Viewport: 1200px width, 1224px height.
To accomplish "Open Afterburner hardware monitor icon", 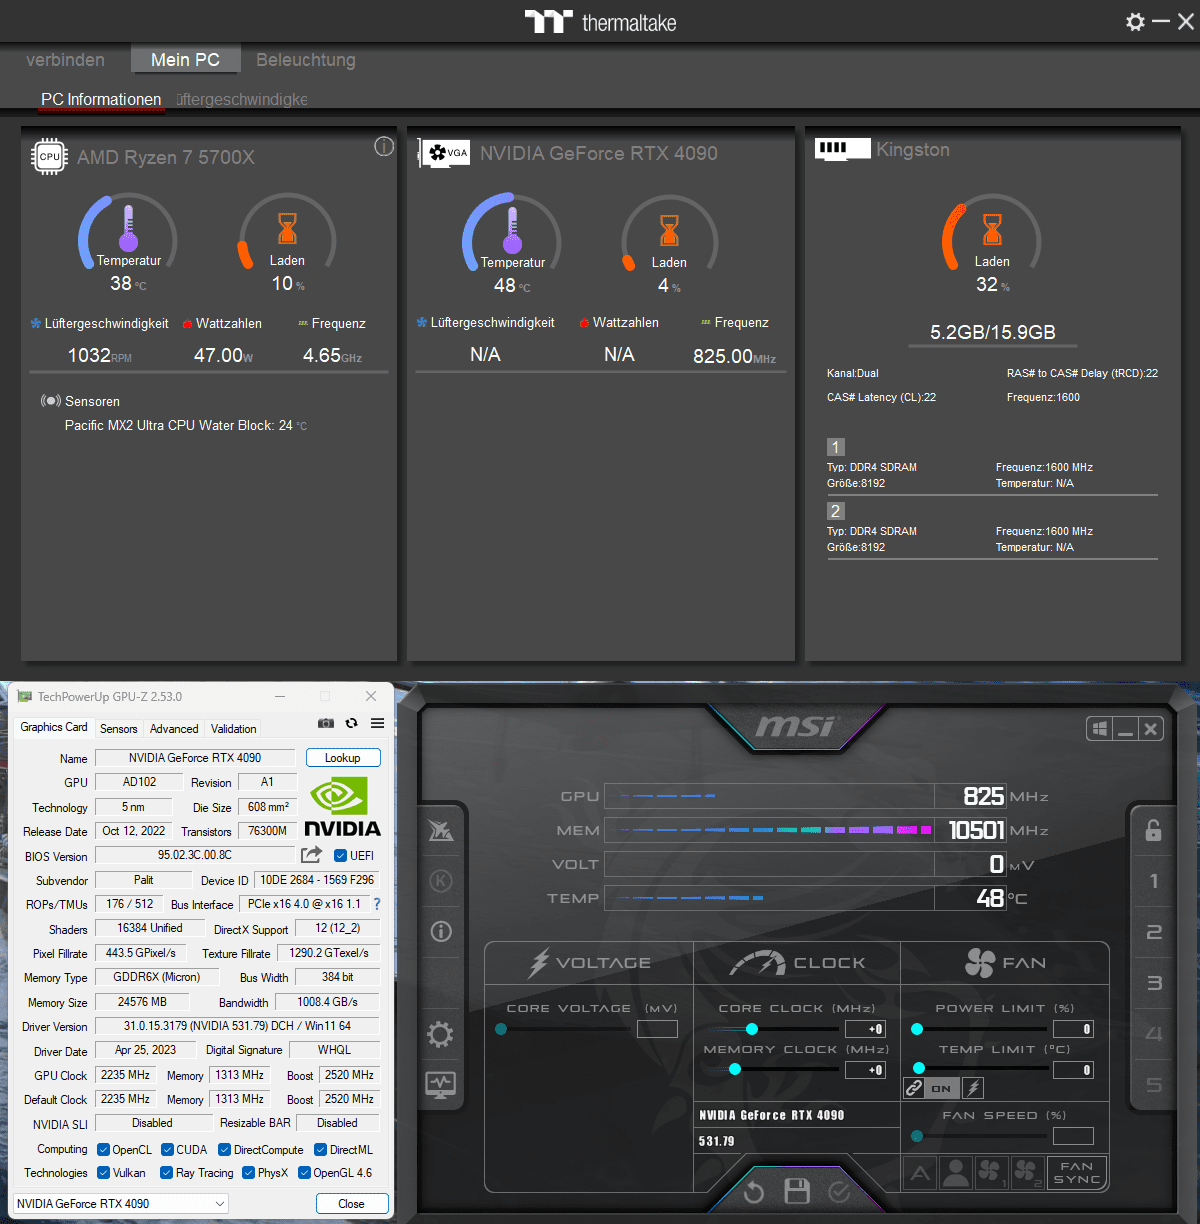I will pyautogui.click(x=441, y=1084).
